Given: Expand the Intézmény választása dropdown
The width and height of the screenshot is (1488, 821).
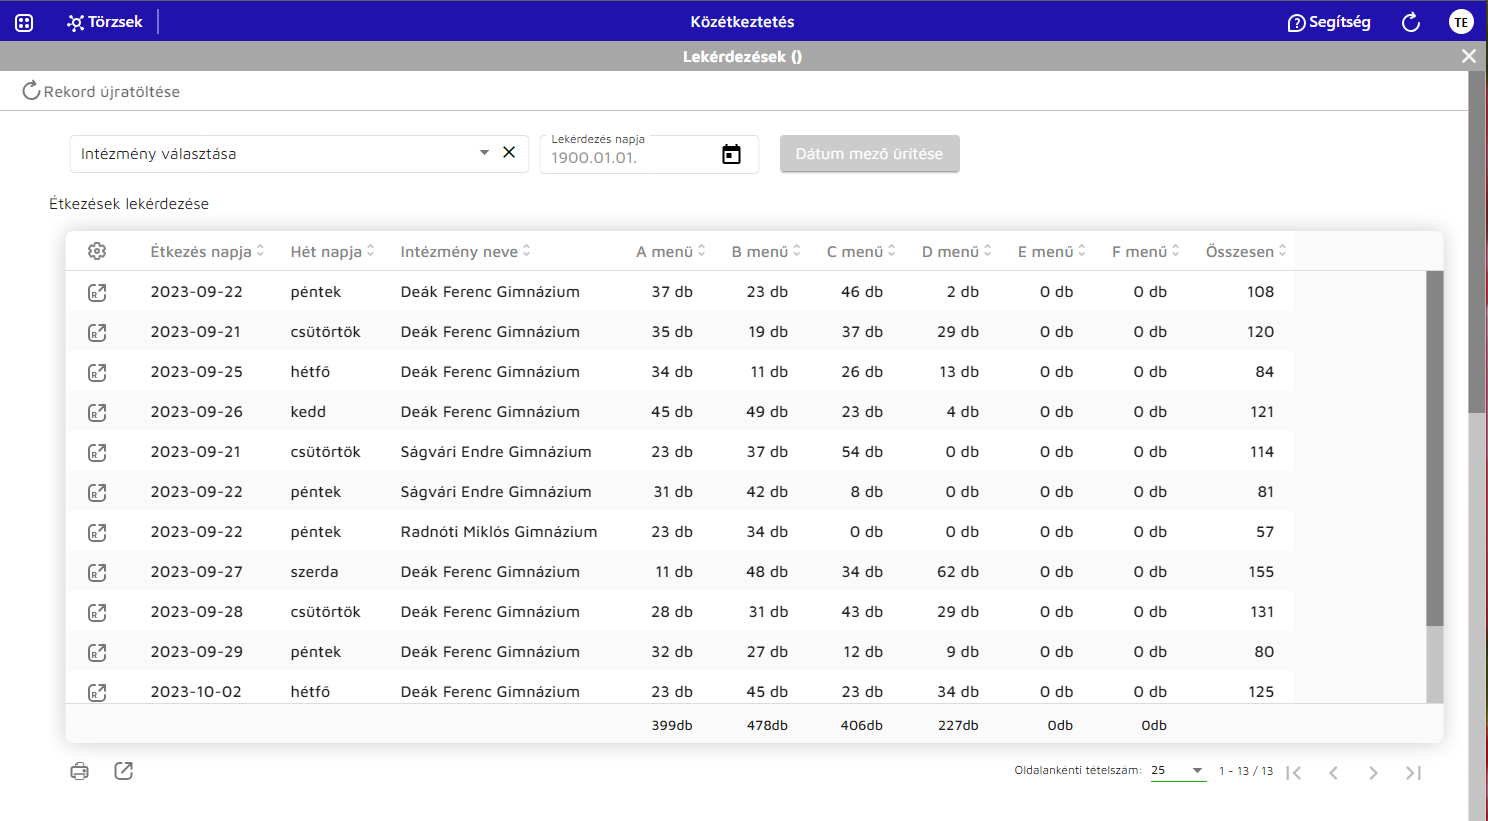Looking at the screenshot, I should pos(484,153).
